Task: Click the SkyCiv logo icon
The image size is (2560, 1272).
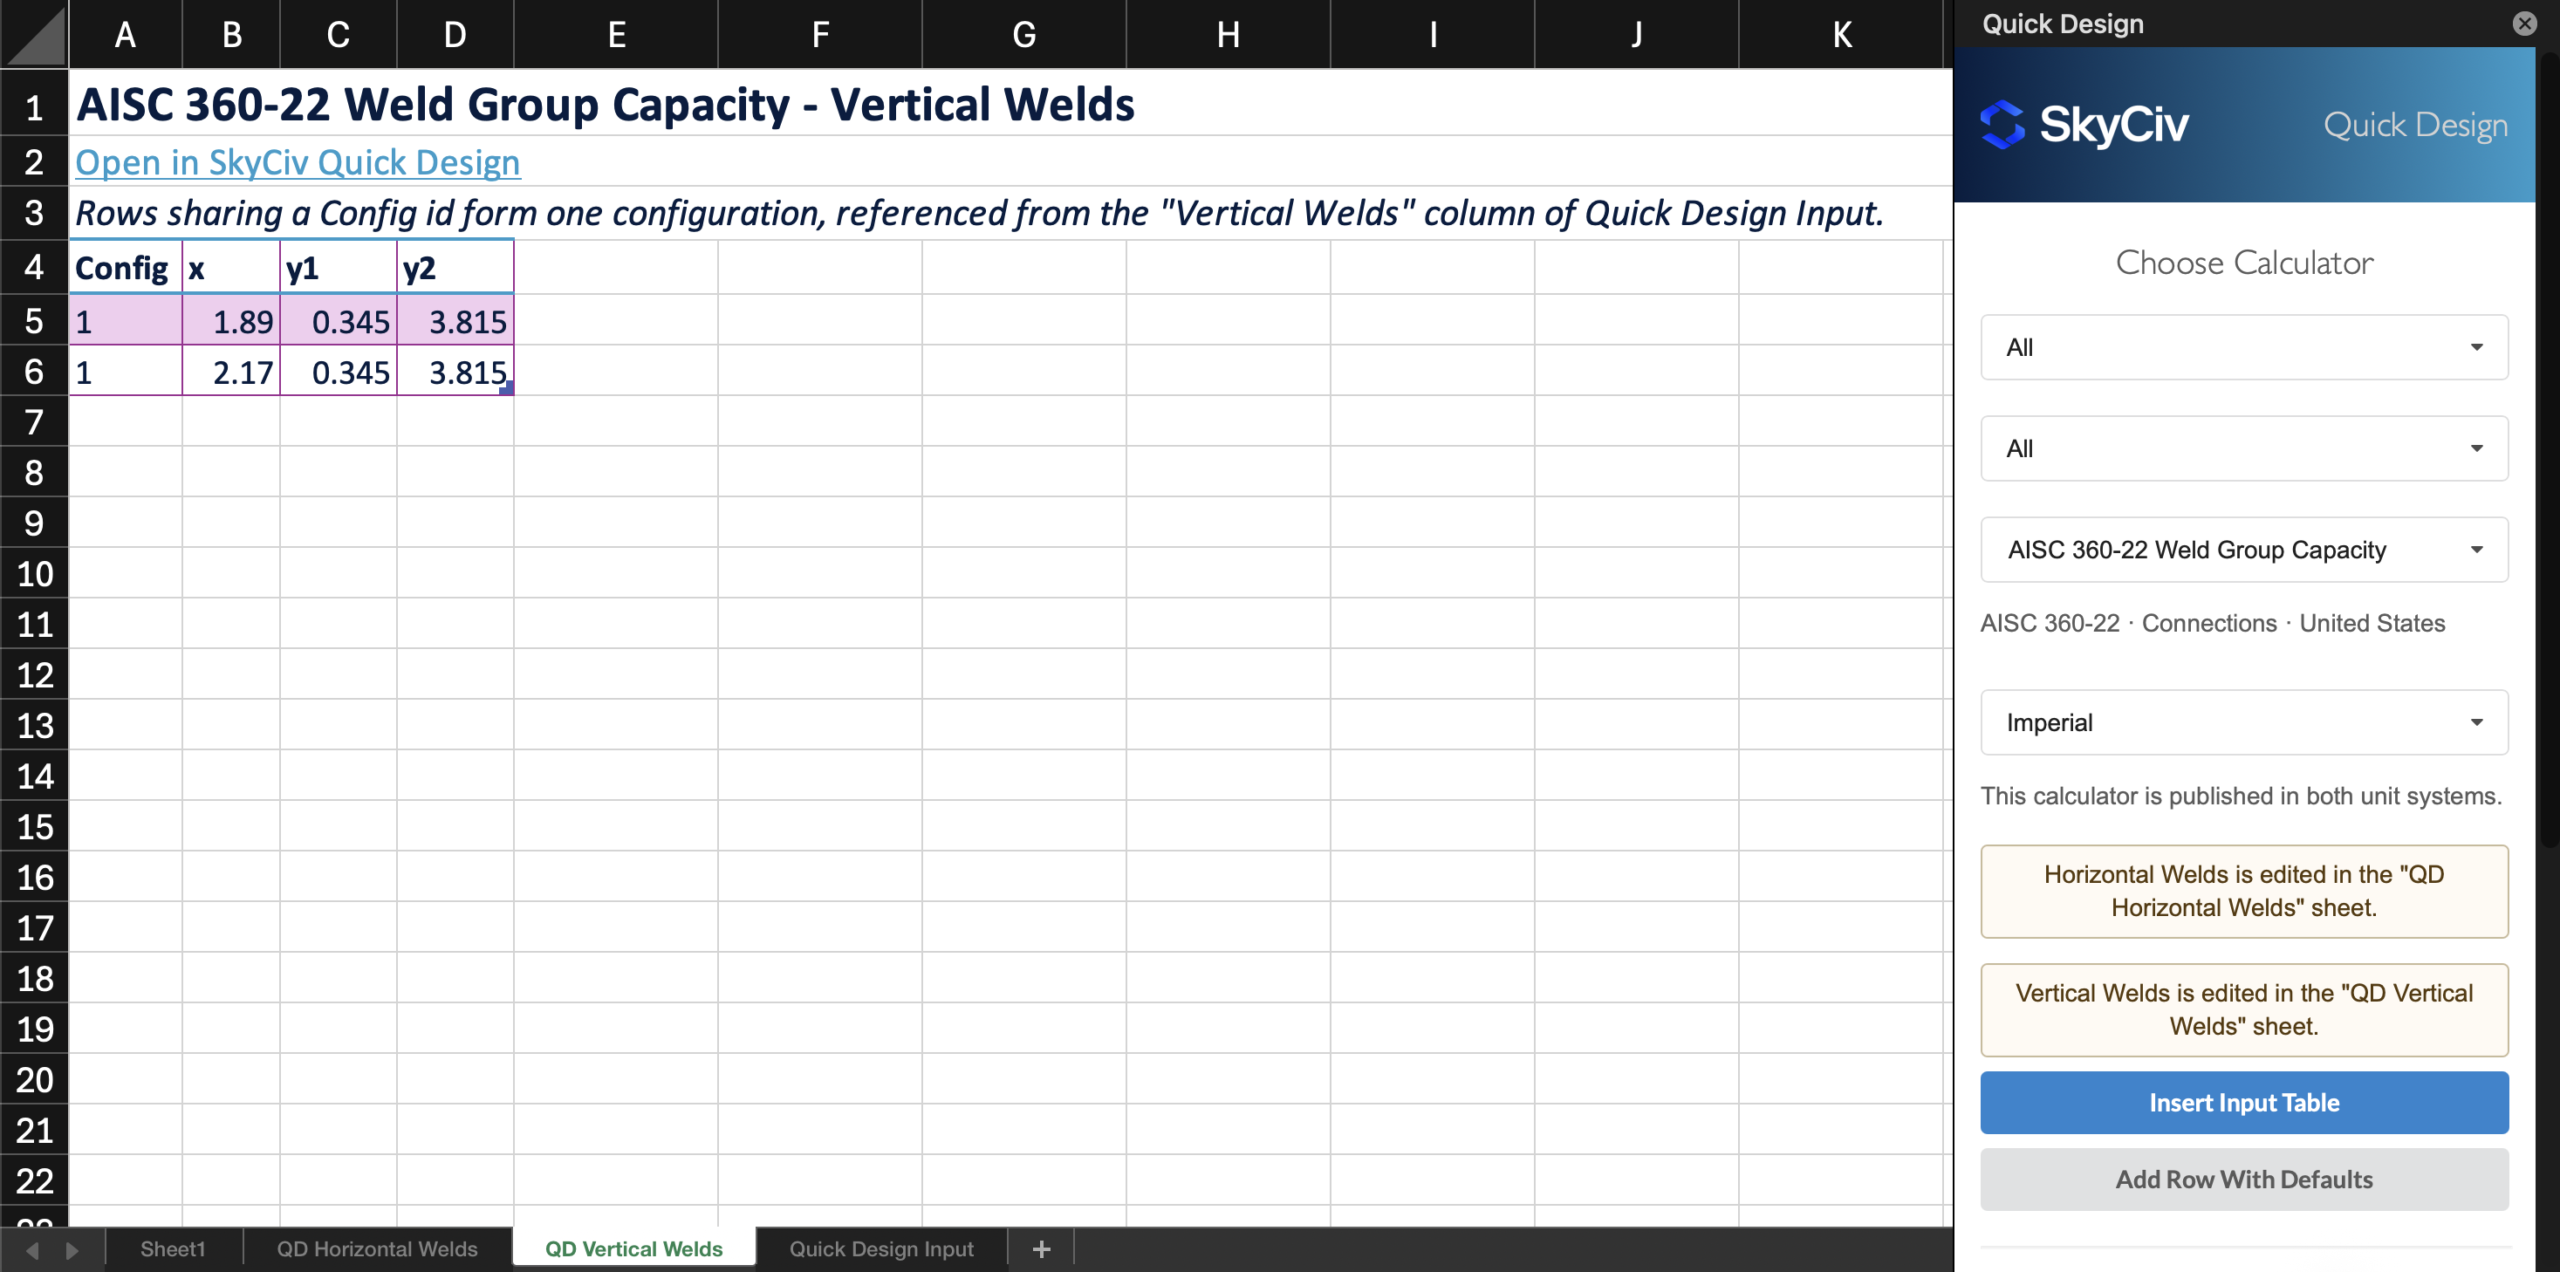Action: pos(2002,125)
